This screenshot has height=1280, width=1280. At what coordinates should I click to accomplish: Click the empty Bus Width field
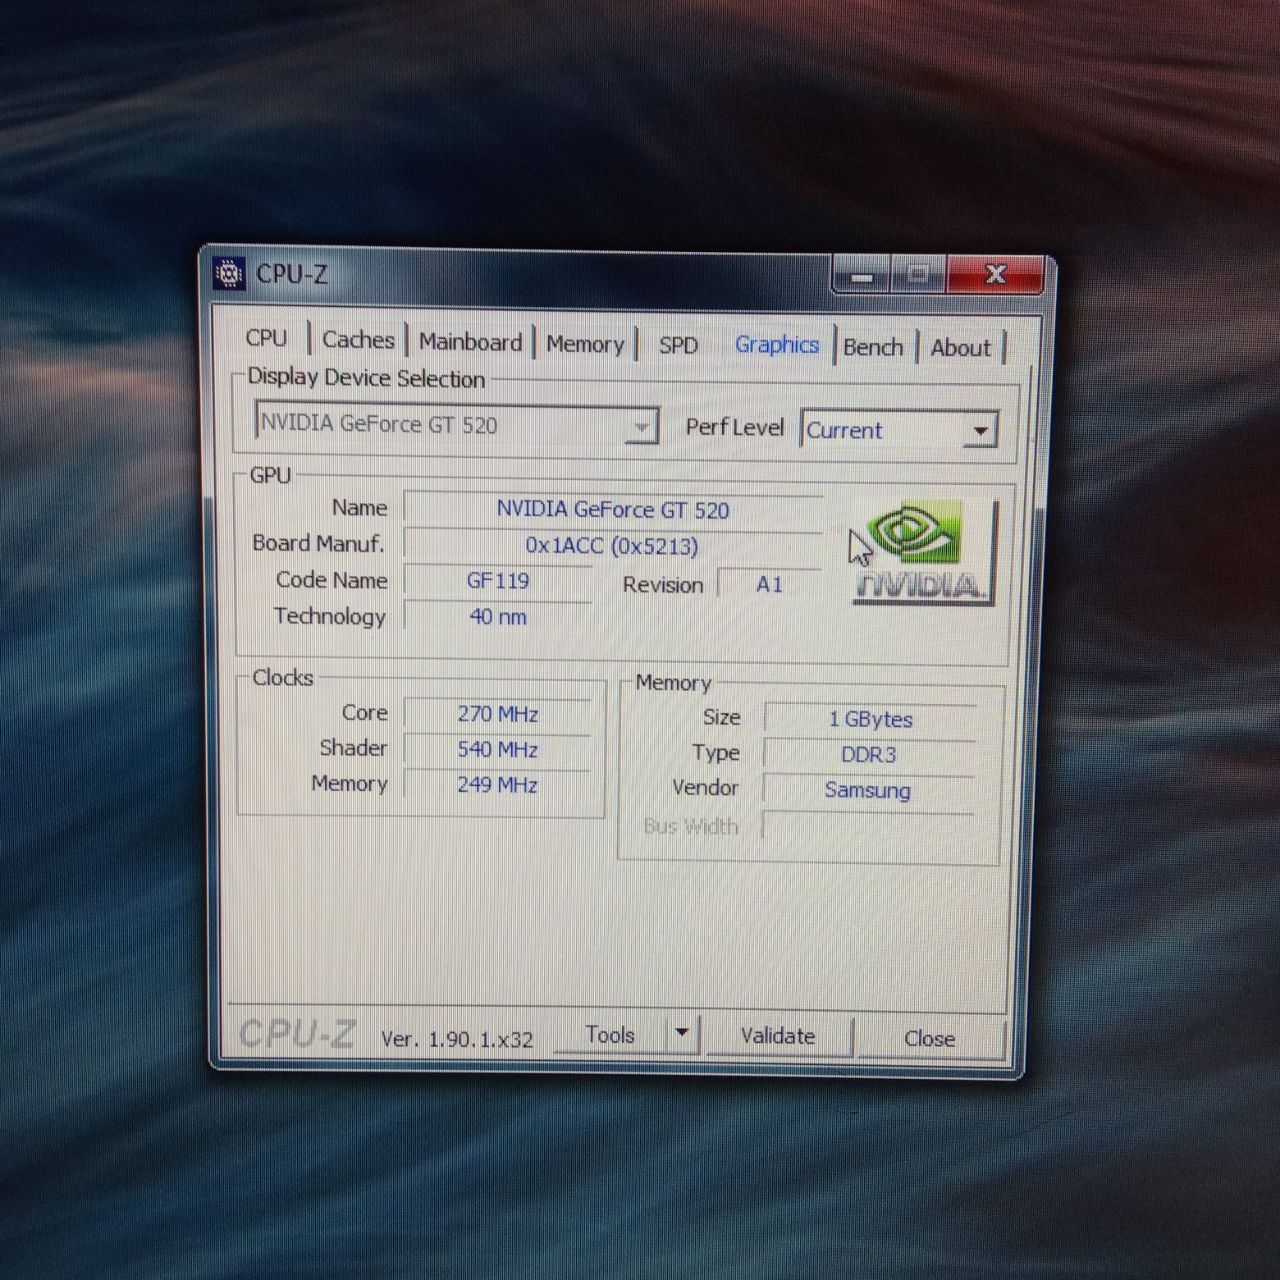[868, 825]
